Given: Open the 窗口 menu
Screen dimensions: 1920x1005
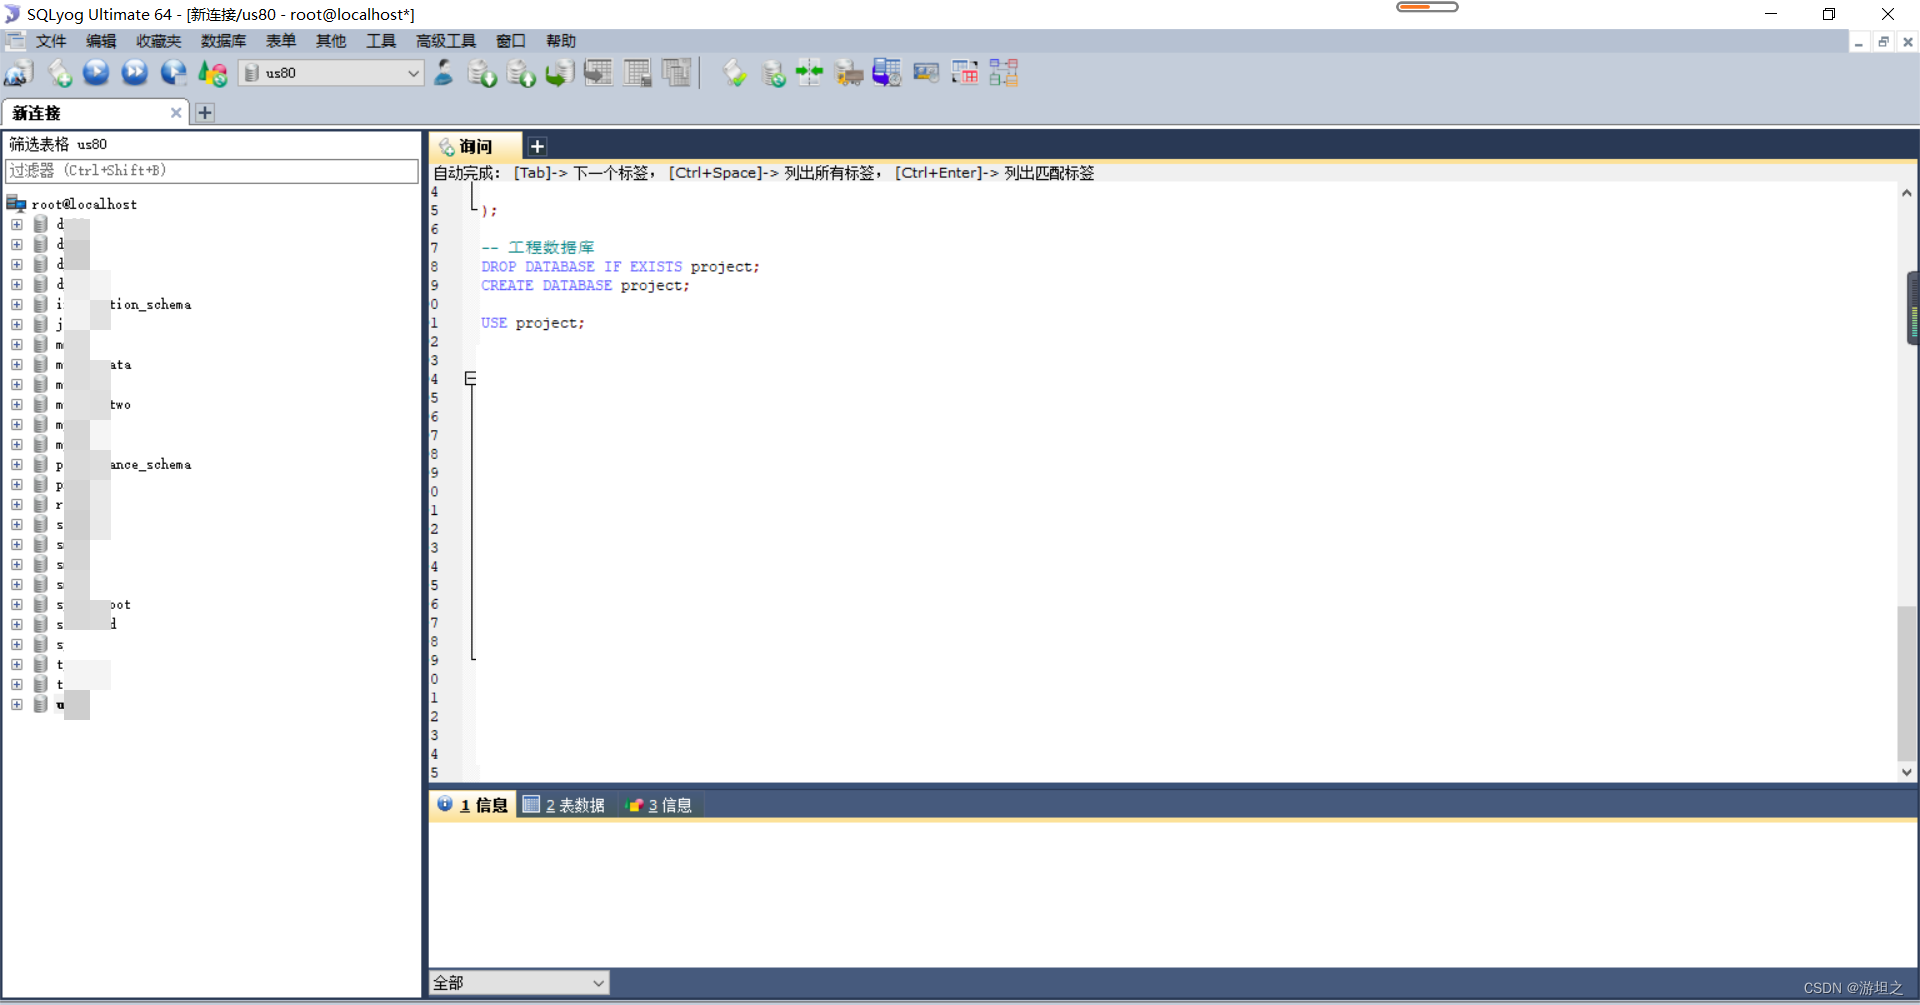Looking at the screenshot, I should [511, 41].
